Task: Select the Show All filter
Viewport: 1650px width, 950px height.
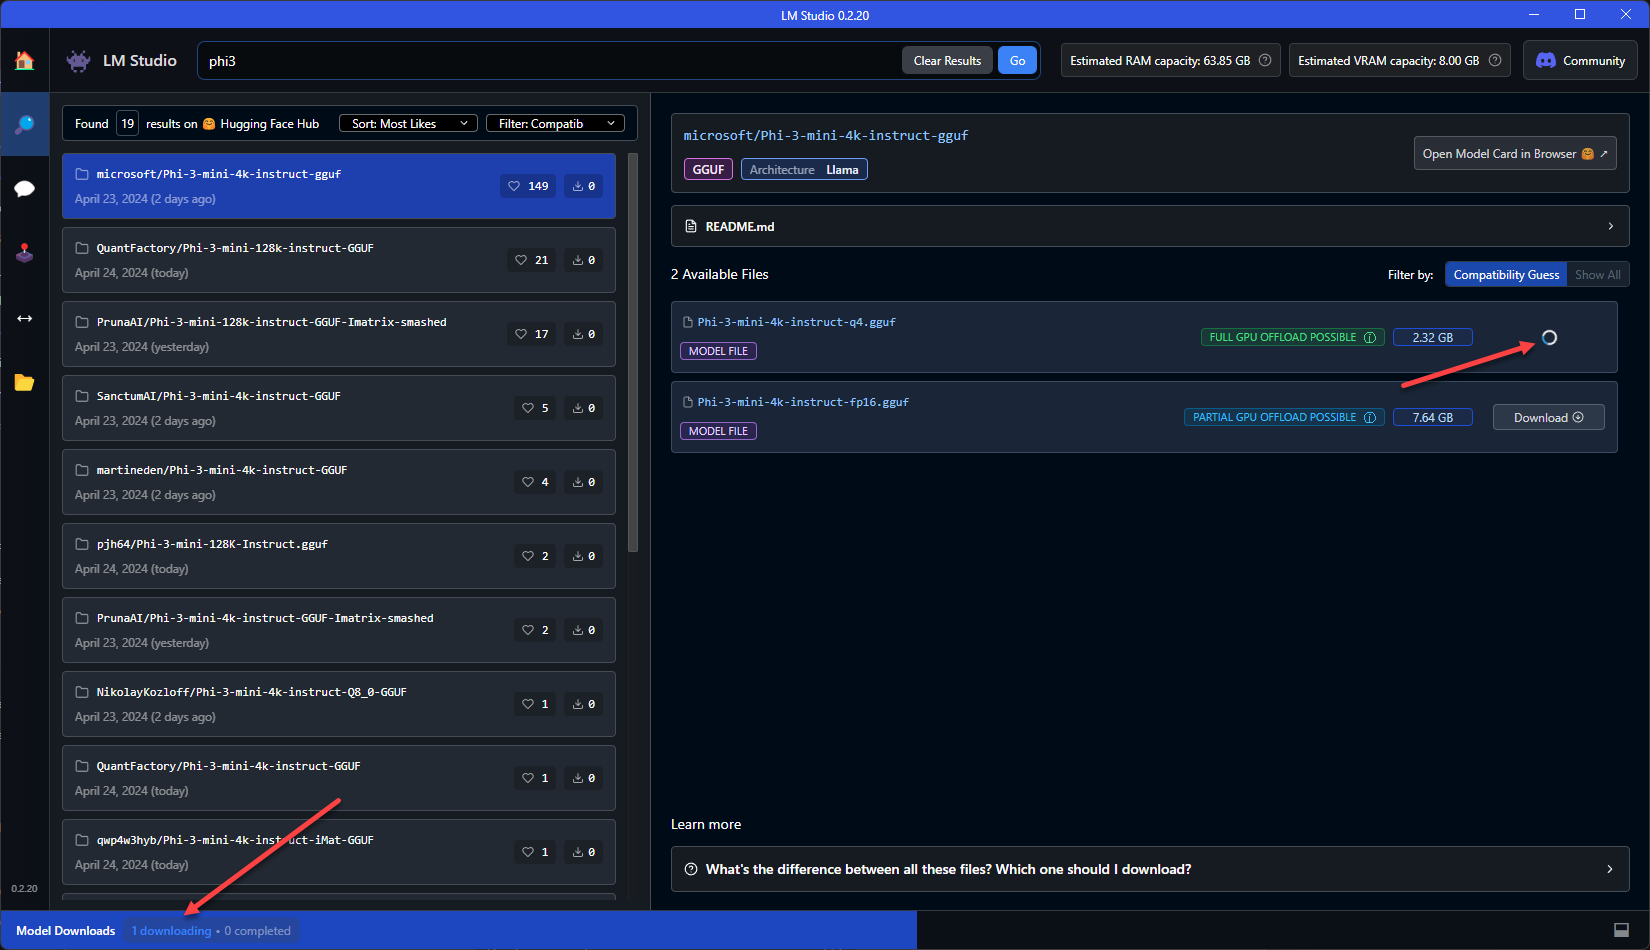Action: click(x=1598, y=275)
